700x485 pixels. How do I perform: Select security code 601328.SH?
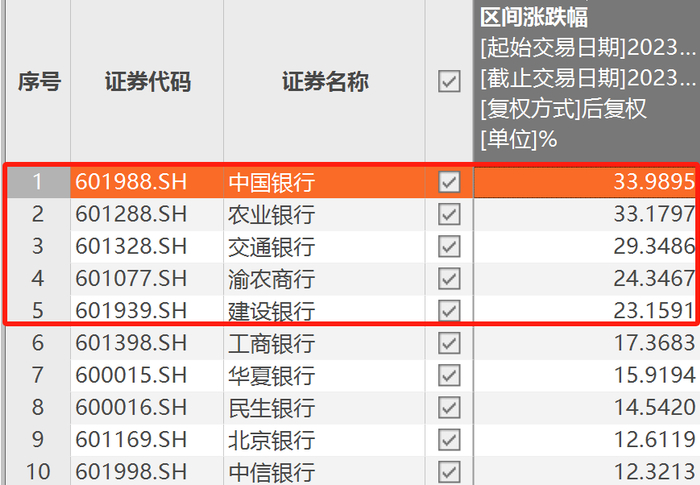point(131,246)
